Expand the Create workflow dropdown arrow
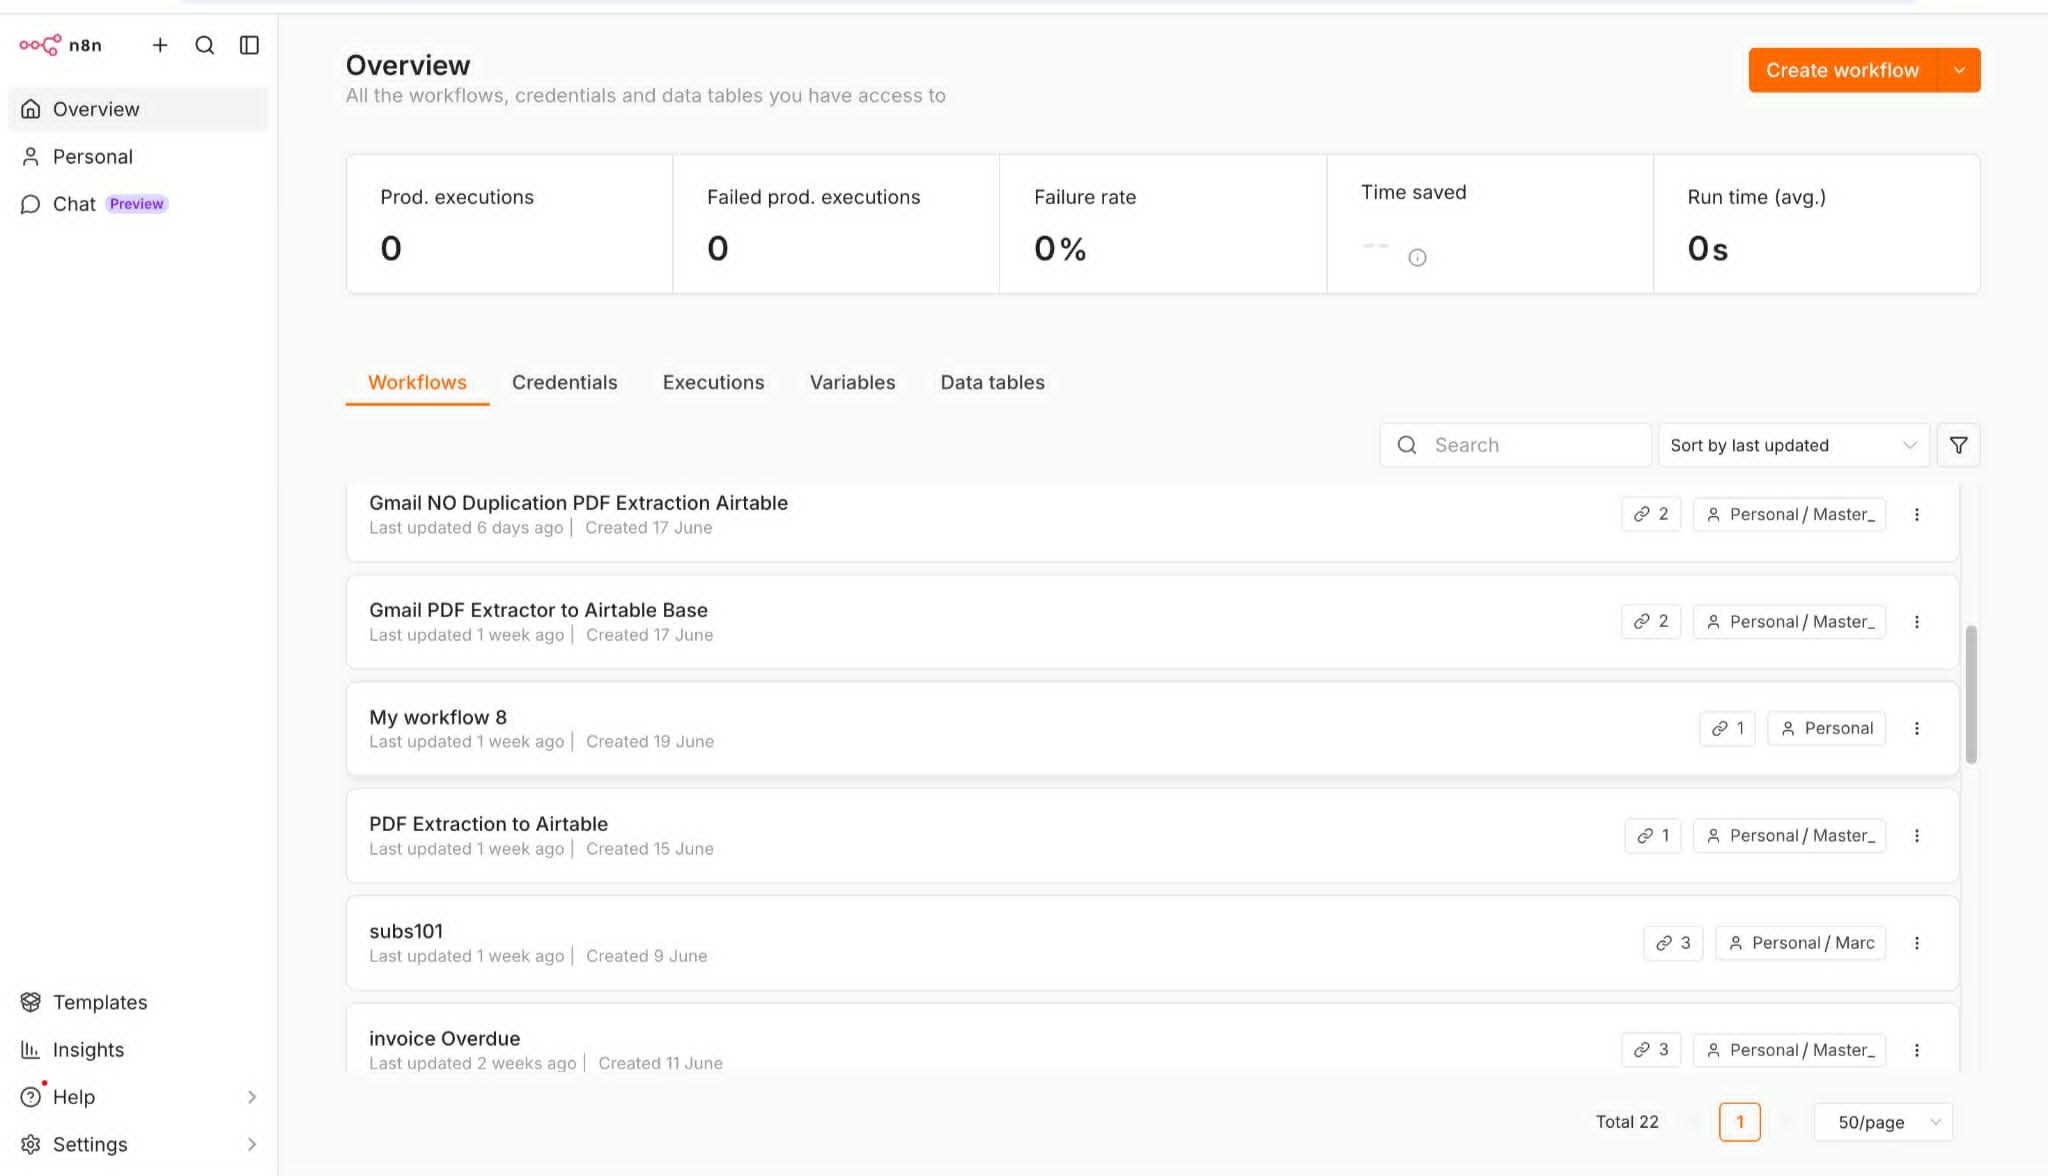Image resolution: width=2048 pixels, height=1176 pixels. [1959, 70]
